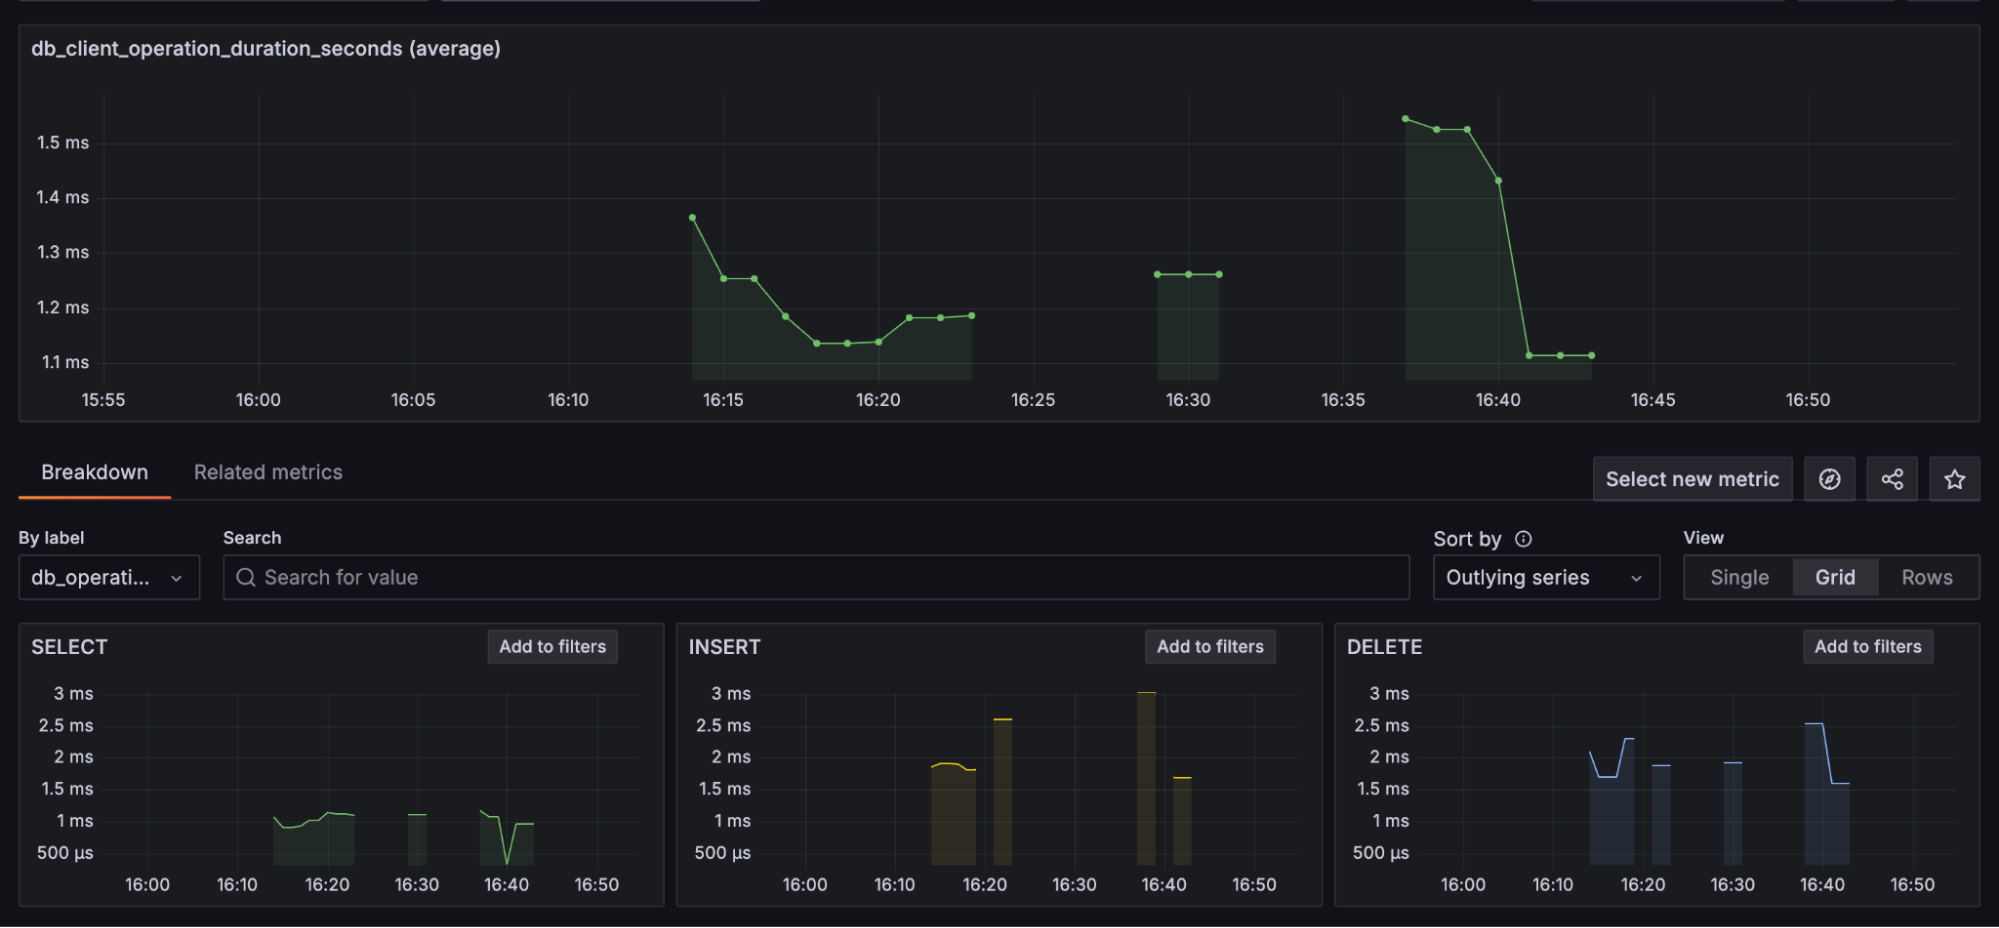Click the search magnifier icon
Viewport: 1999px width, 928px height.
(x=246, y=577)
